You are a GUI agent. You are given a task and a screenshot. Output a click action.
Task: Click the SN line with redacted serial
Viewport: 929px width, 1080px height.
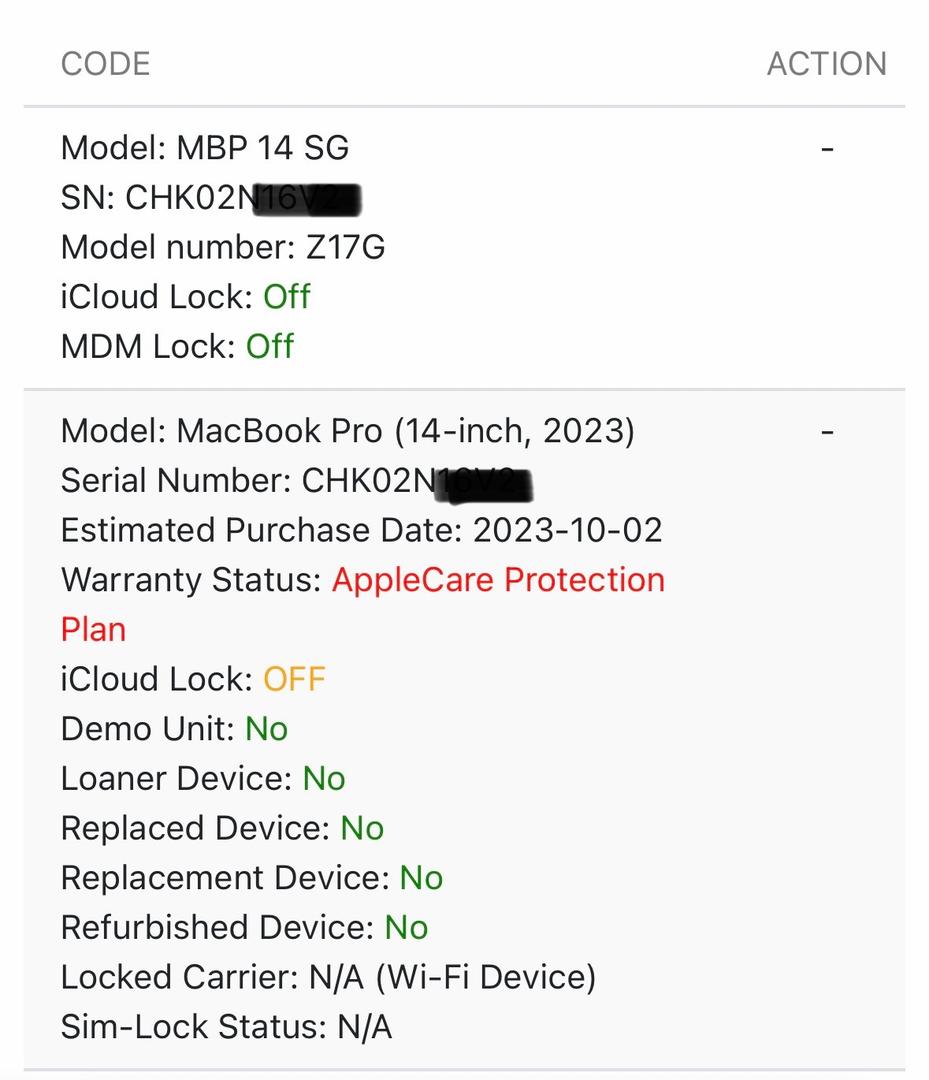(210, 198)
